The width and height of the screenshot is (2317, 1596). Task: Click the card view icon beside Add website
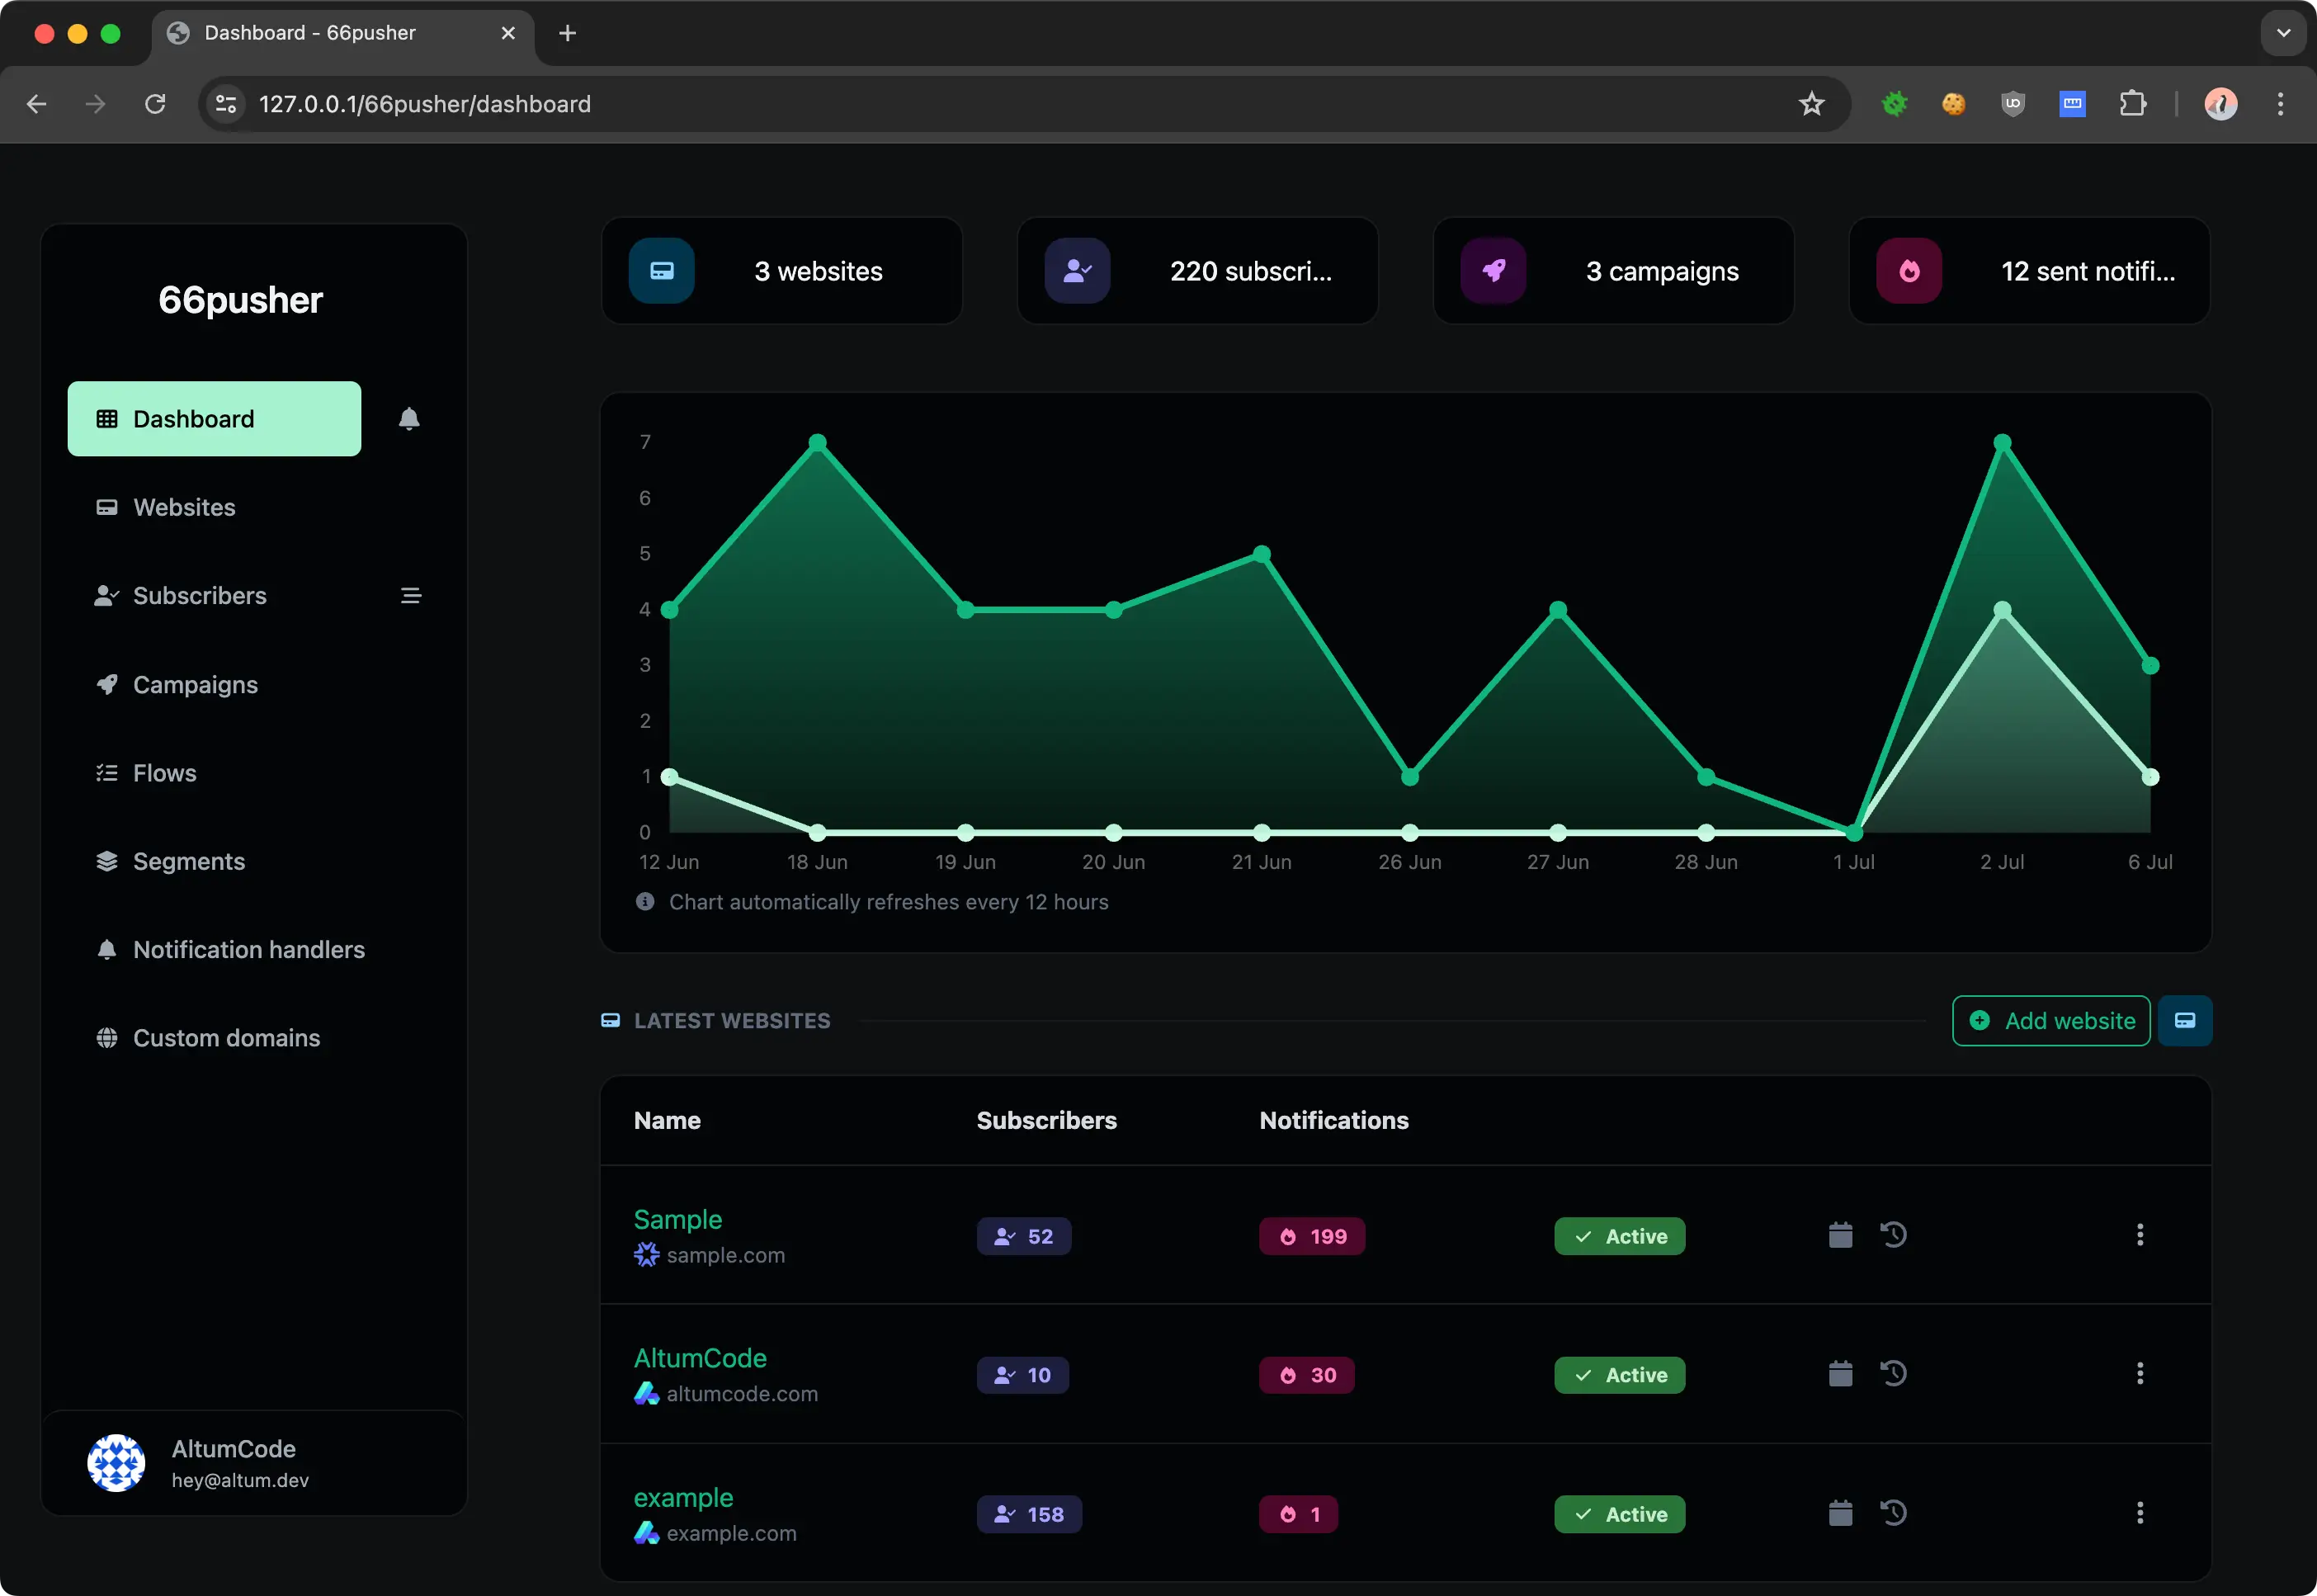2185,1020
